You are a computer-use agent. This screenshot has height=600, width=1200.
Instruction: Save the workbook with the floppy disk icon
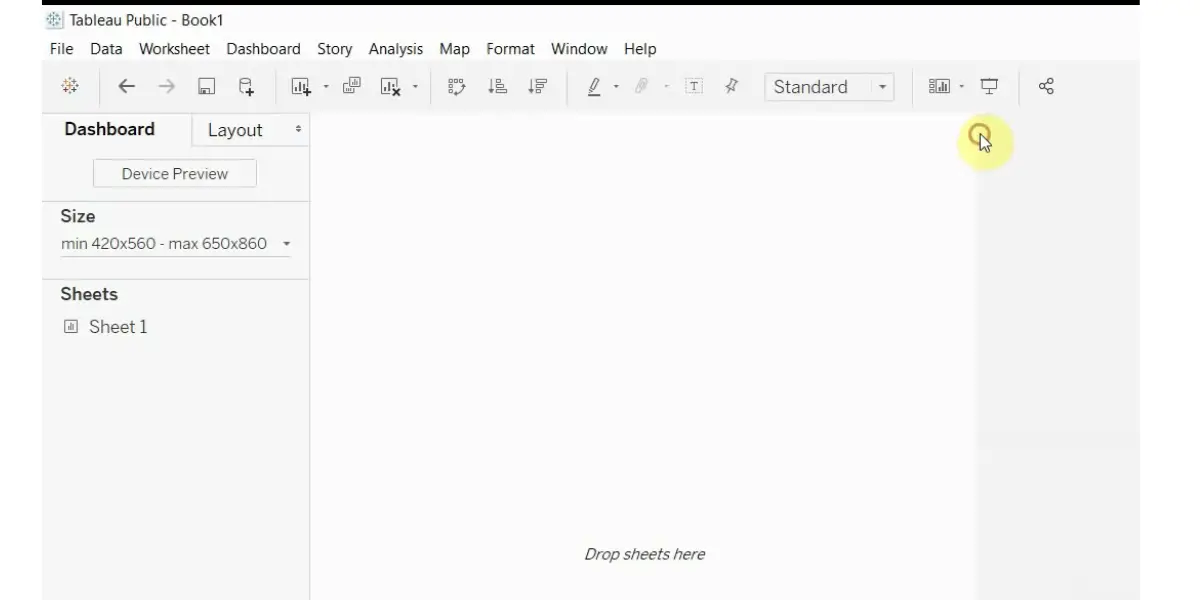[x=206, y=87]
